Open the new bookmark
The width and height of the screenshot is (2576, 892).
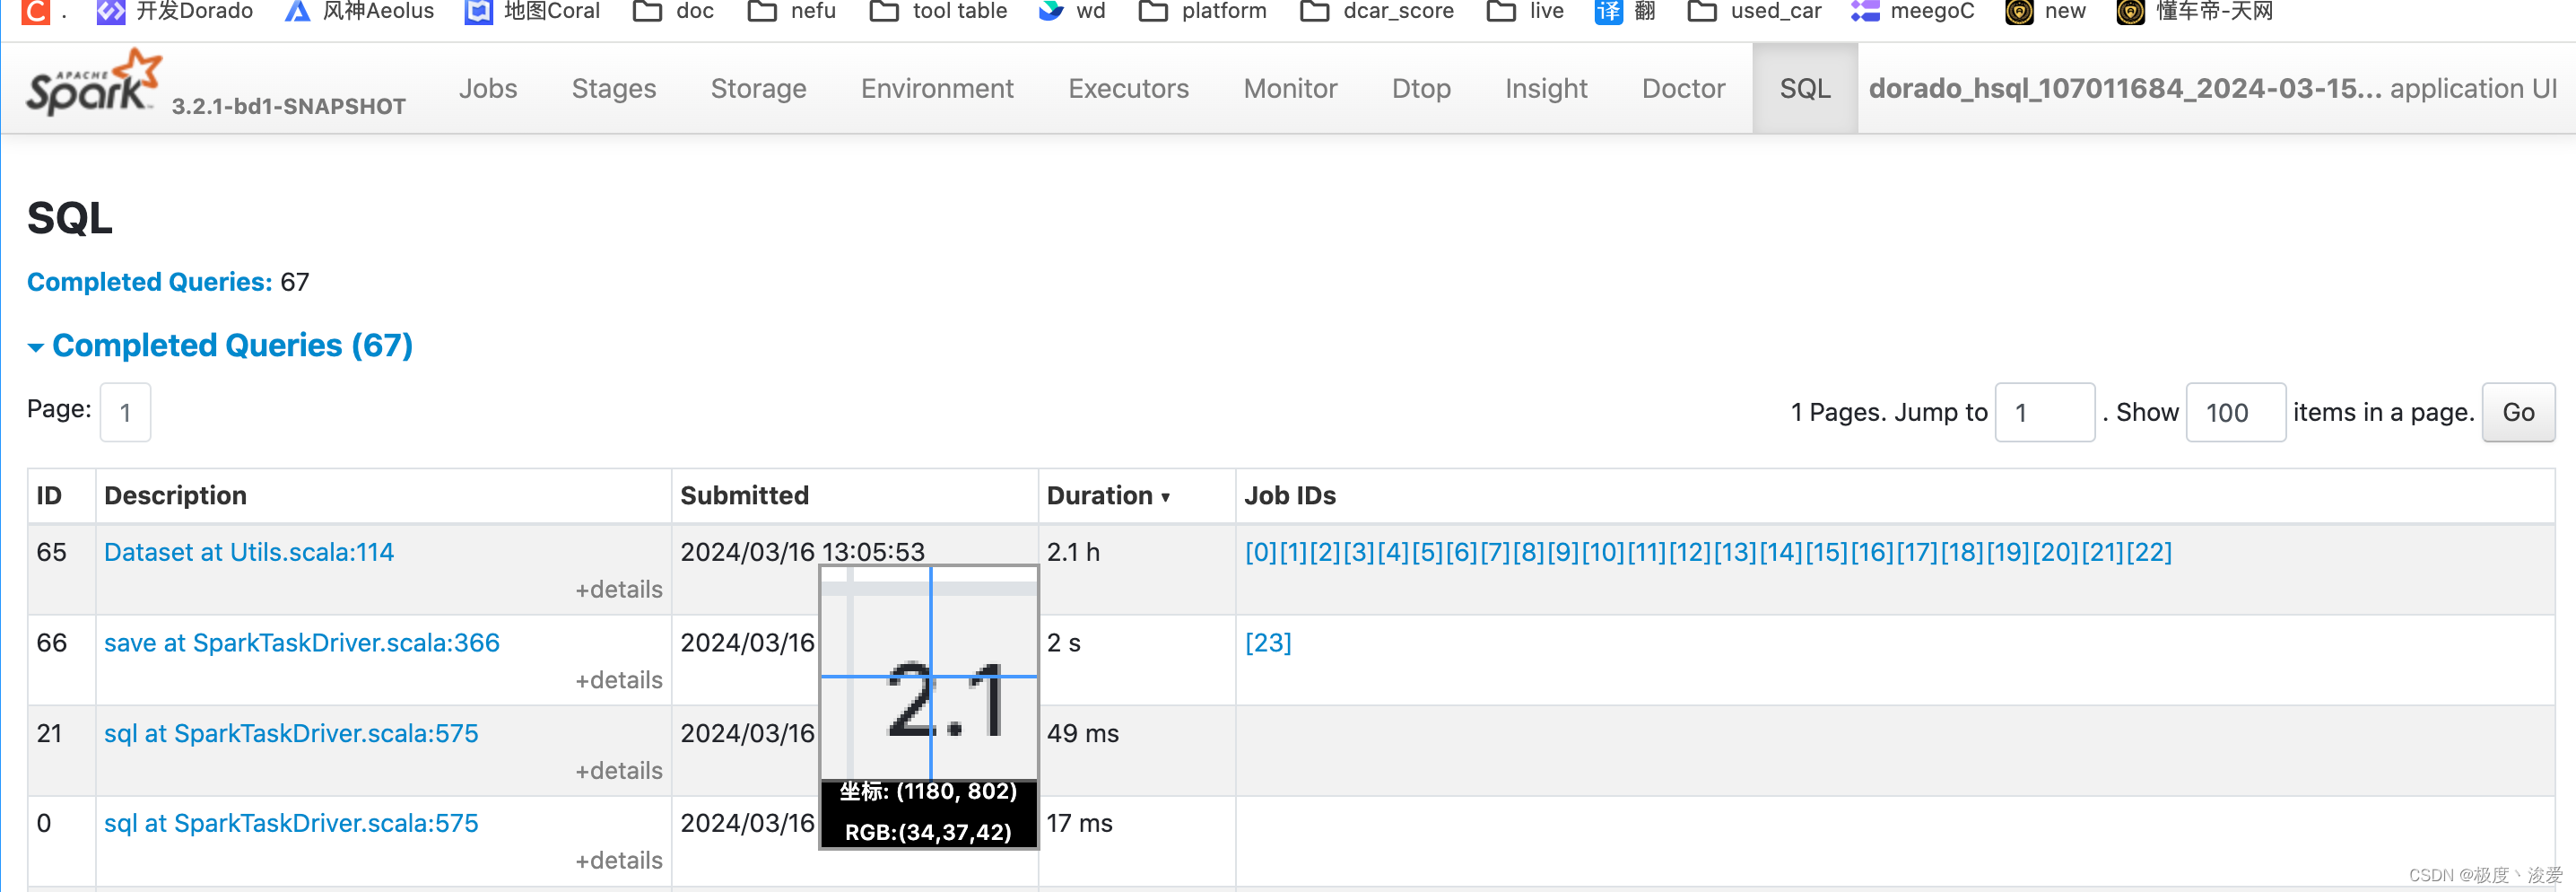2045,11
